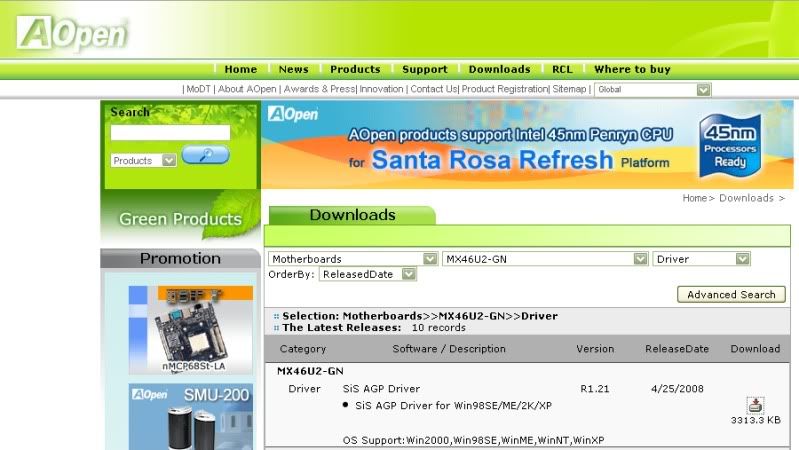The image size is (799, 450).
Task: Click Home in the breadcrumb
Action: pyautogui.click(x=695, y=198)
